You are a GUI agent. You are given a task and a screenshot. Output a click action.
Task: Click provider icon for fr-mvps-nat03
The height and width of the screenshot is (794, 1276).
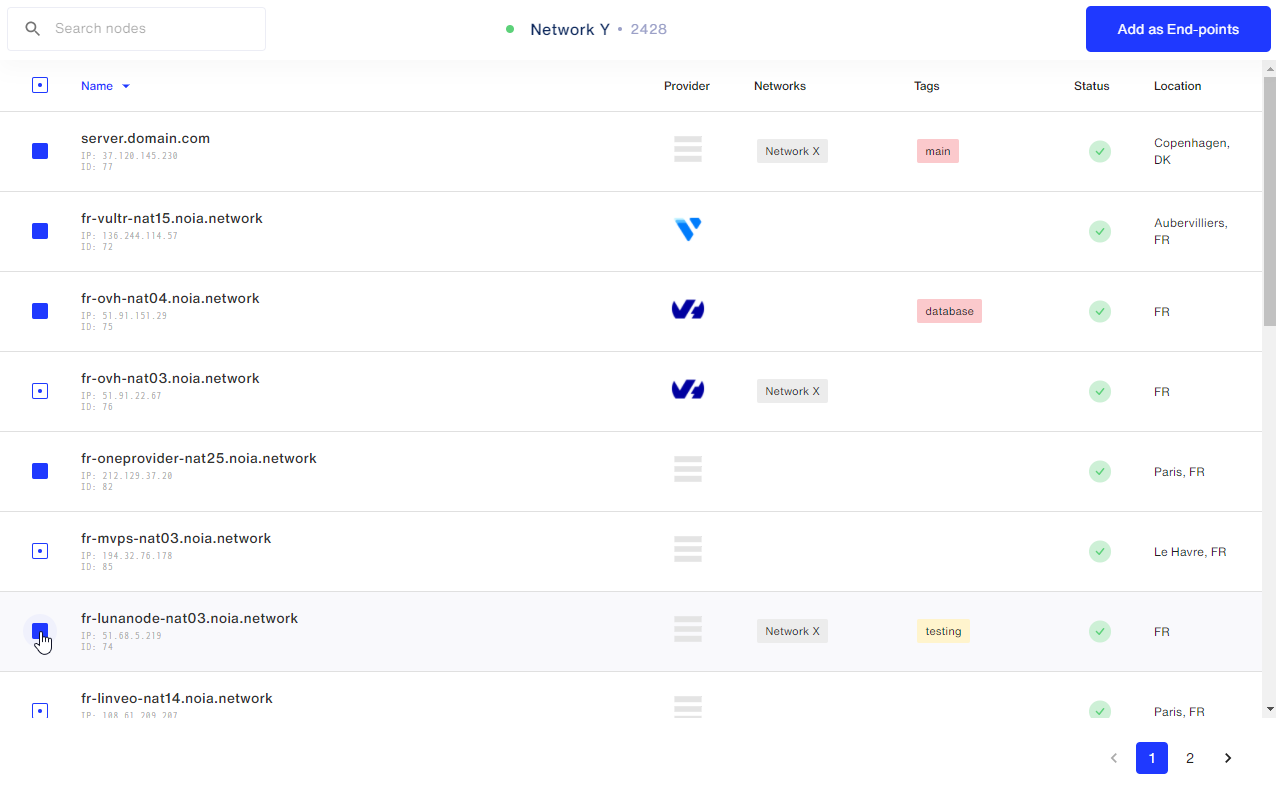[688, 549]
